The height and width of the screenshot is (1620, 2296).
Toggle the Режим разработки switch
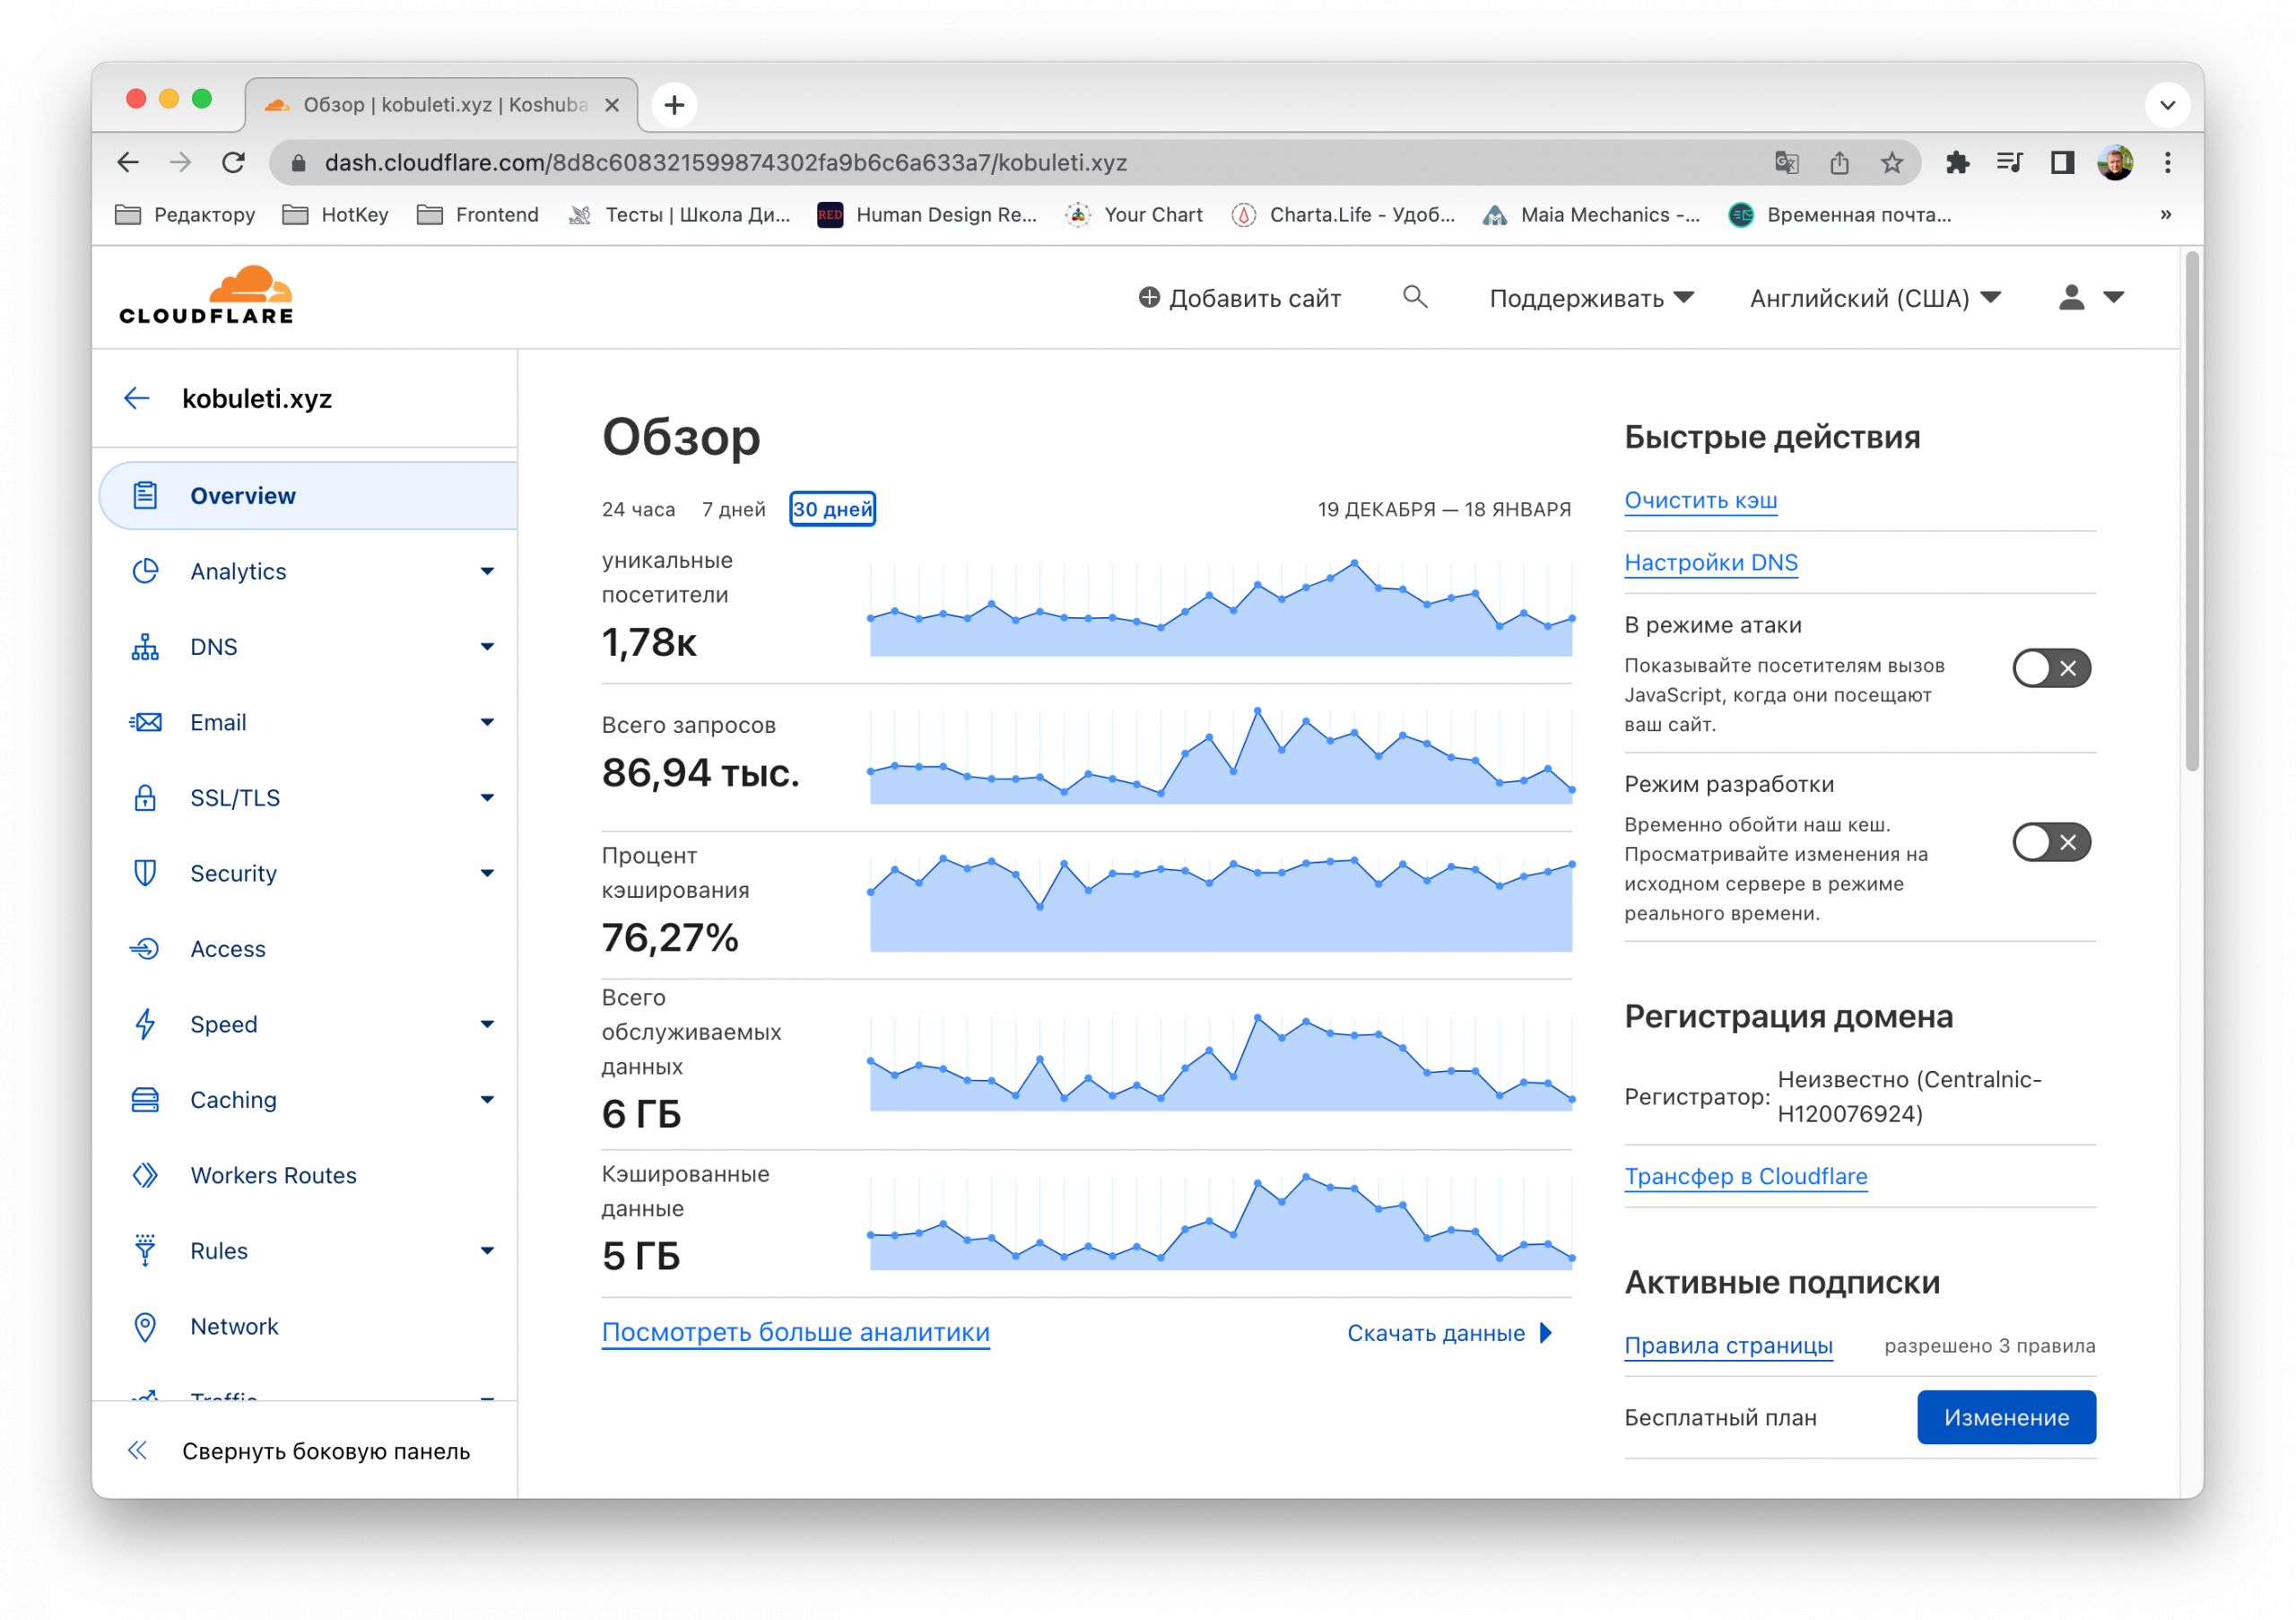[2051, 842]
